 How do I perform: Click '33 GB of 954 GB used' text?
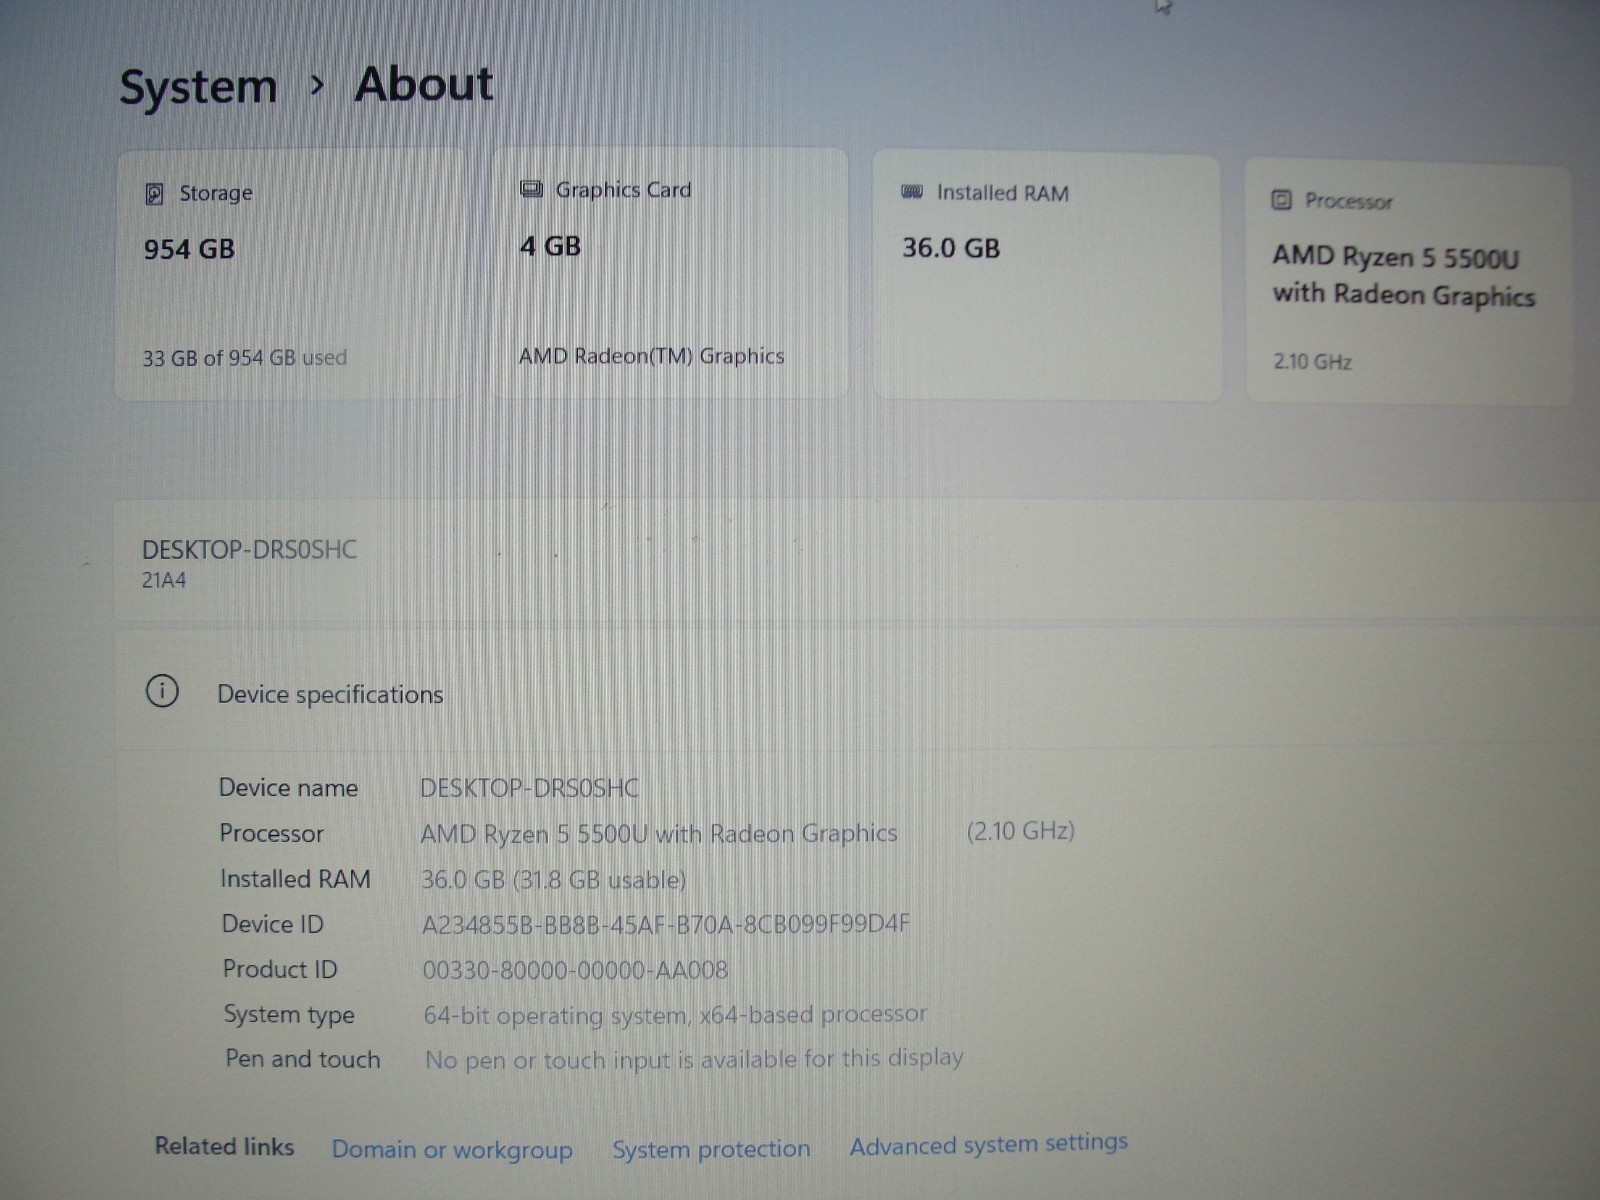245,357
